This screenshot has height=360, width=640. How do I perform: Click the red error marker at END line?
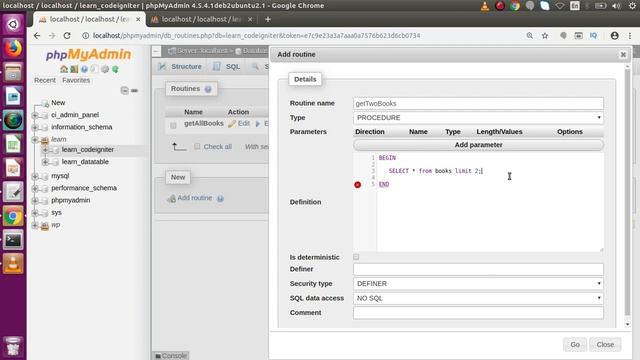358,184
